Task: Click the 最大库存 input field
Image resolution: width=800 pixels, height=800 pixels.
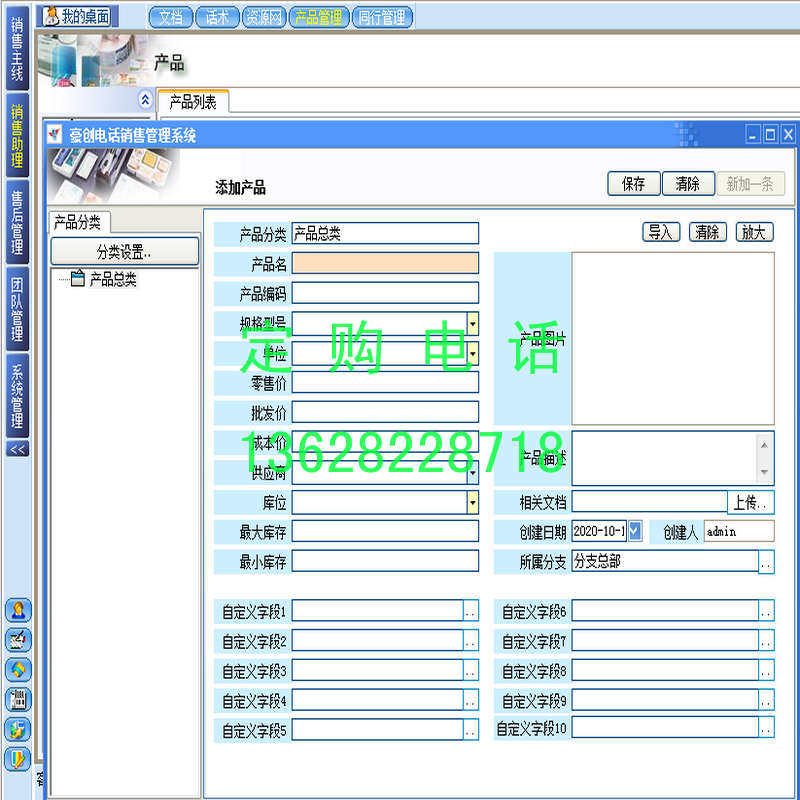Action: pos(385,532)
